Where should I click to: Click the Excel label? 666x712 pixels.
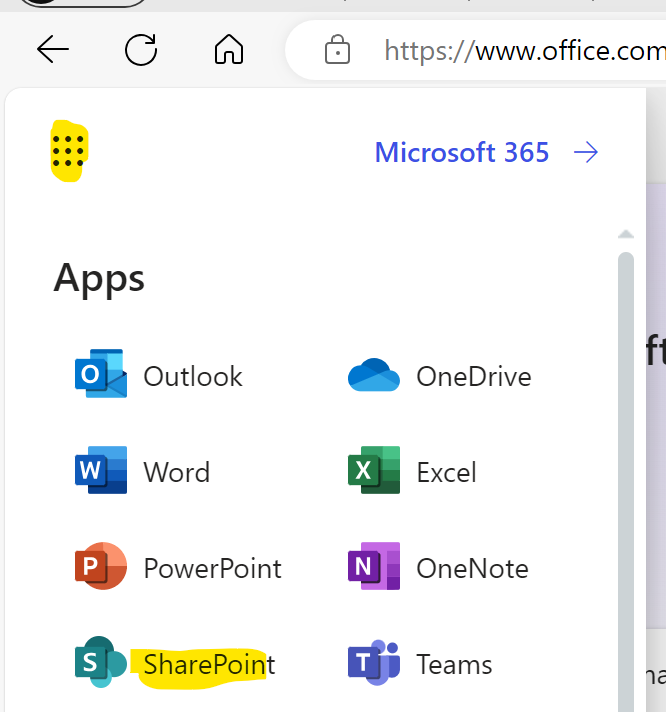447,472
